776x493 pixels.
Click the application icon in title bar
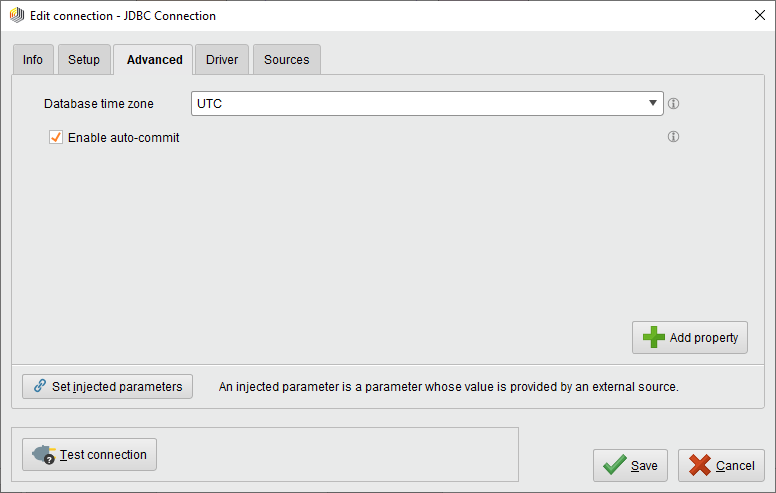16,16
